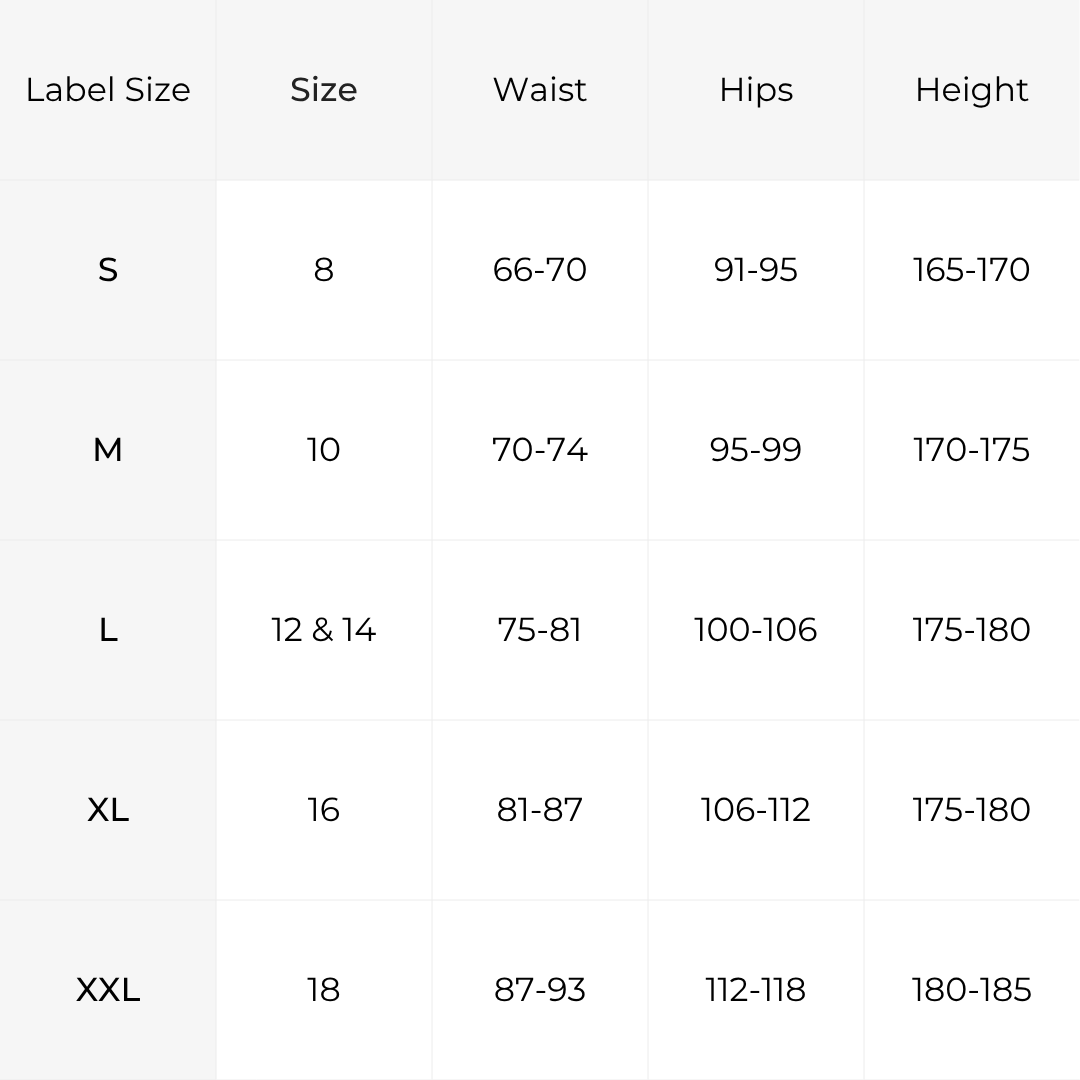This screenshot has height=1080, width=1080.
Task: Choose the XL label size cell
Action: 108,810
